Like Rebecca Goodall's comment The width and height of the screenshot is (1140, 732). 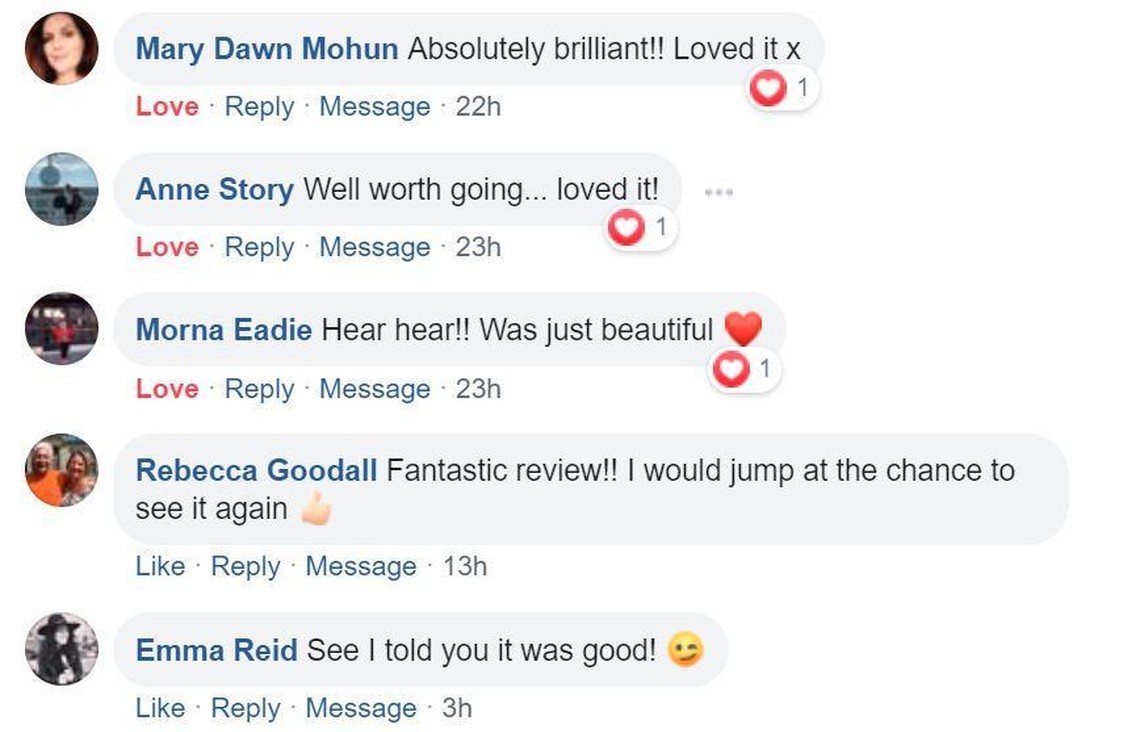pyautogui.click(x=160, y=566)
